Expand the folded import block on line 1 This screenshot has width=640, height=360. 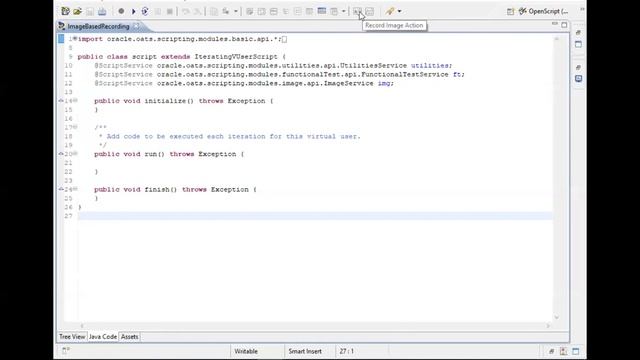(x=75, y=38)
